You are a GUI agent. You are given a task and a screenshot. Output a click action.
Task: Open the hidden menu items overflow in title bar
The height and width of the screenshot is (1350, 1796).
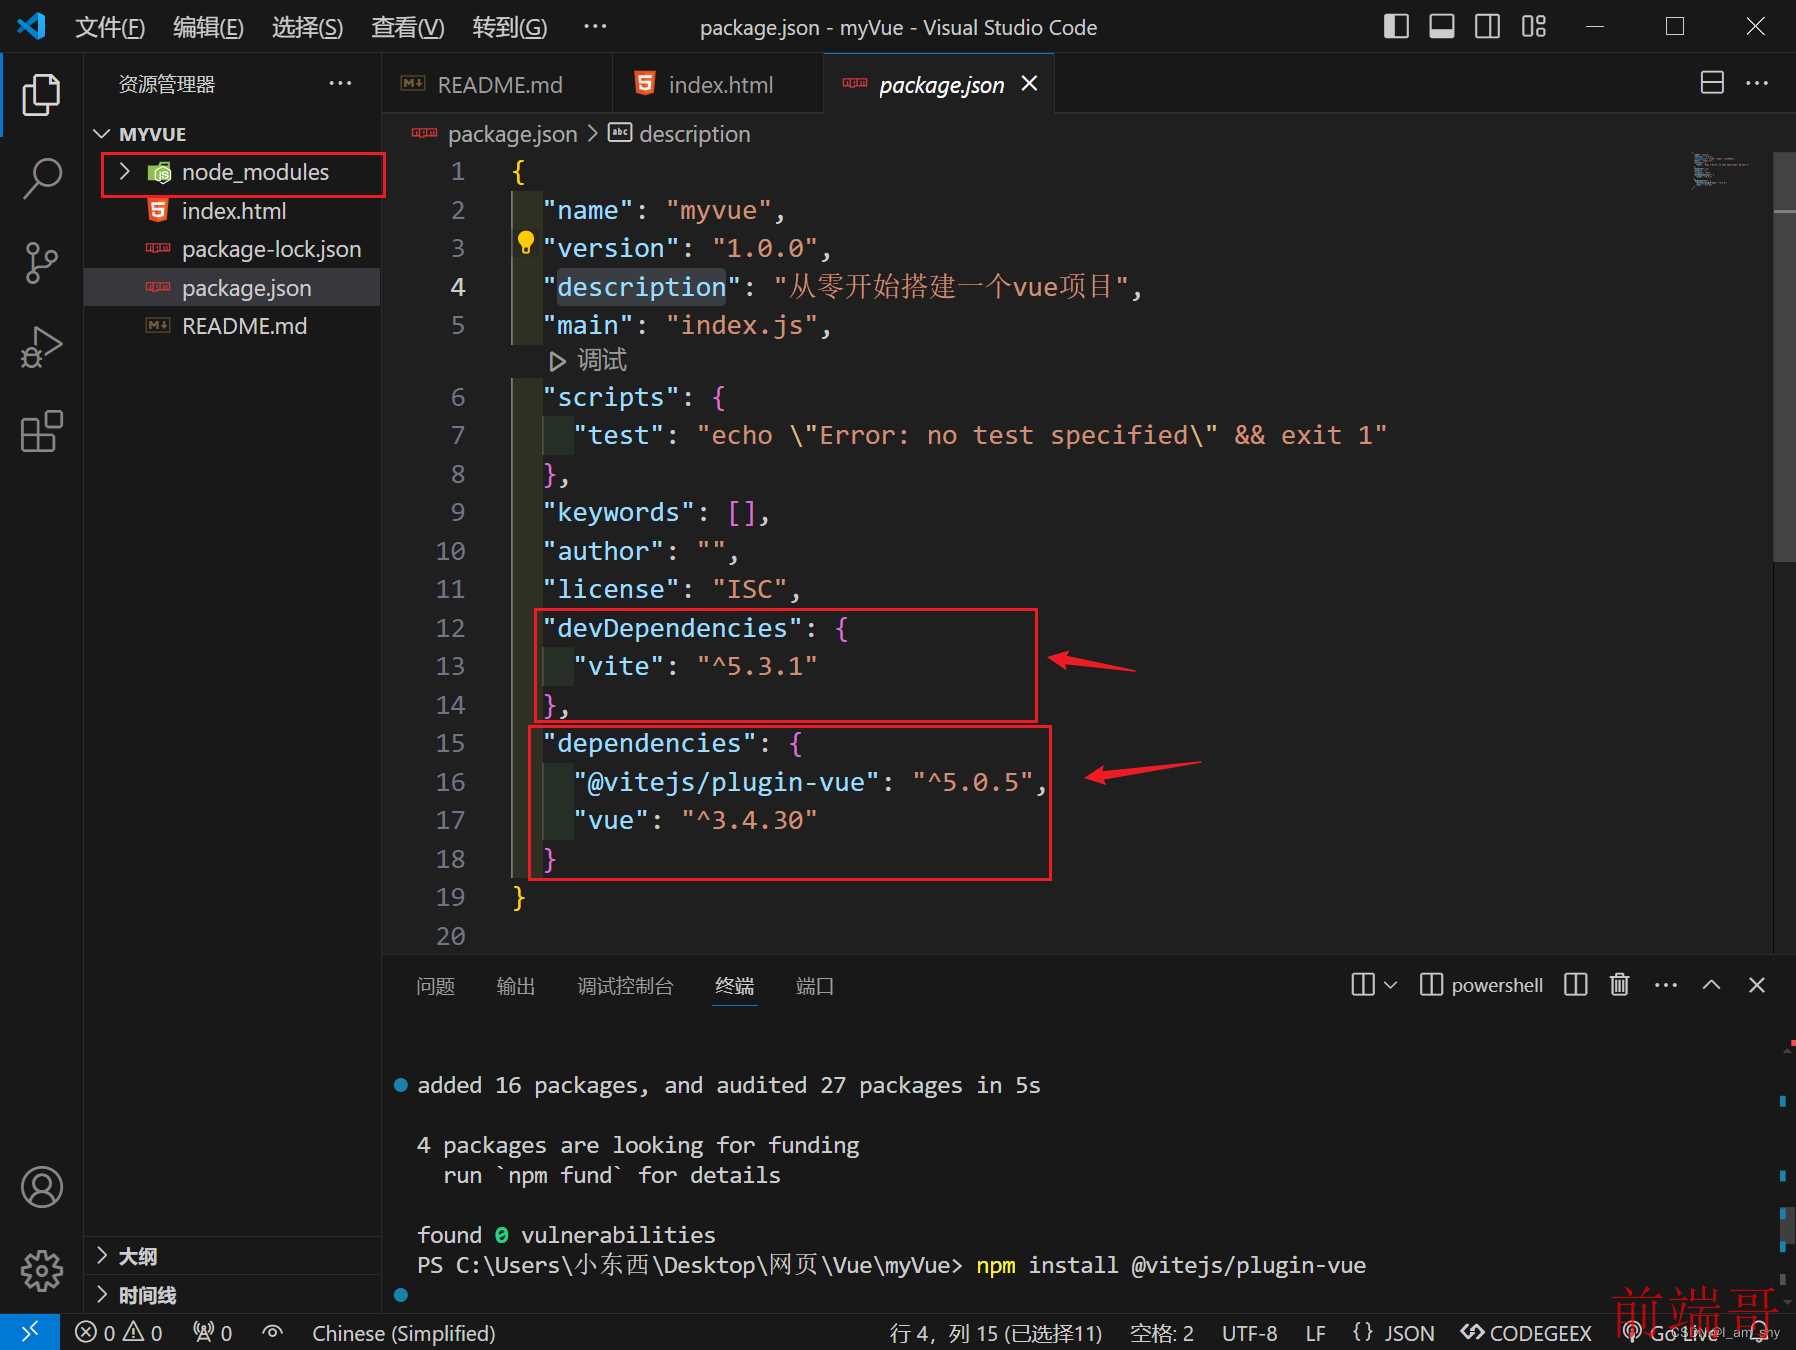point(595,27)
